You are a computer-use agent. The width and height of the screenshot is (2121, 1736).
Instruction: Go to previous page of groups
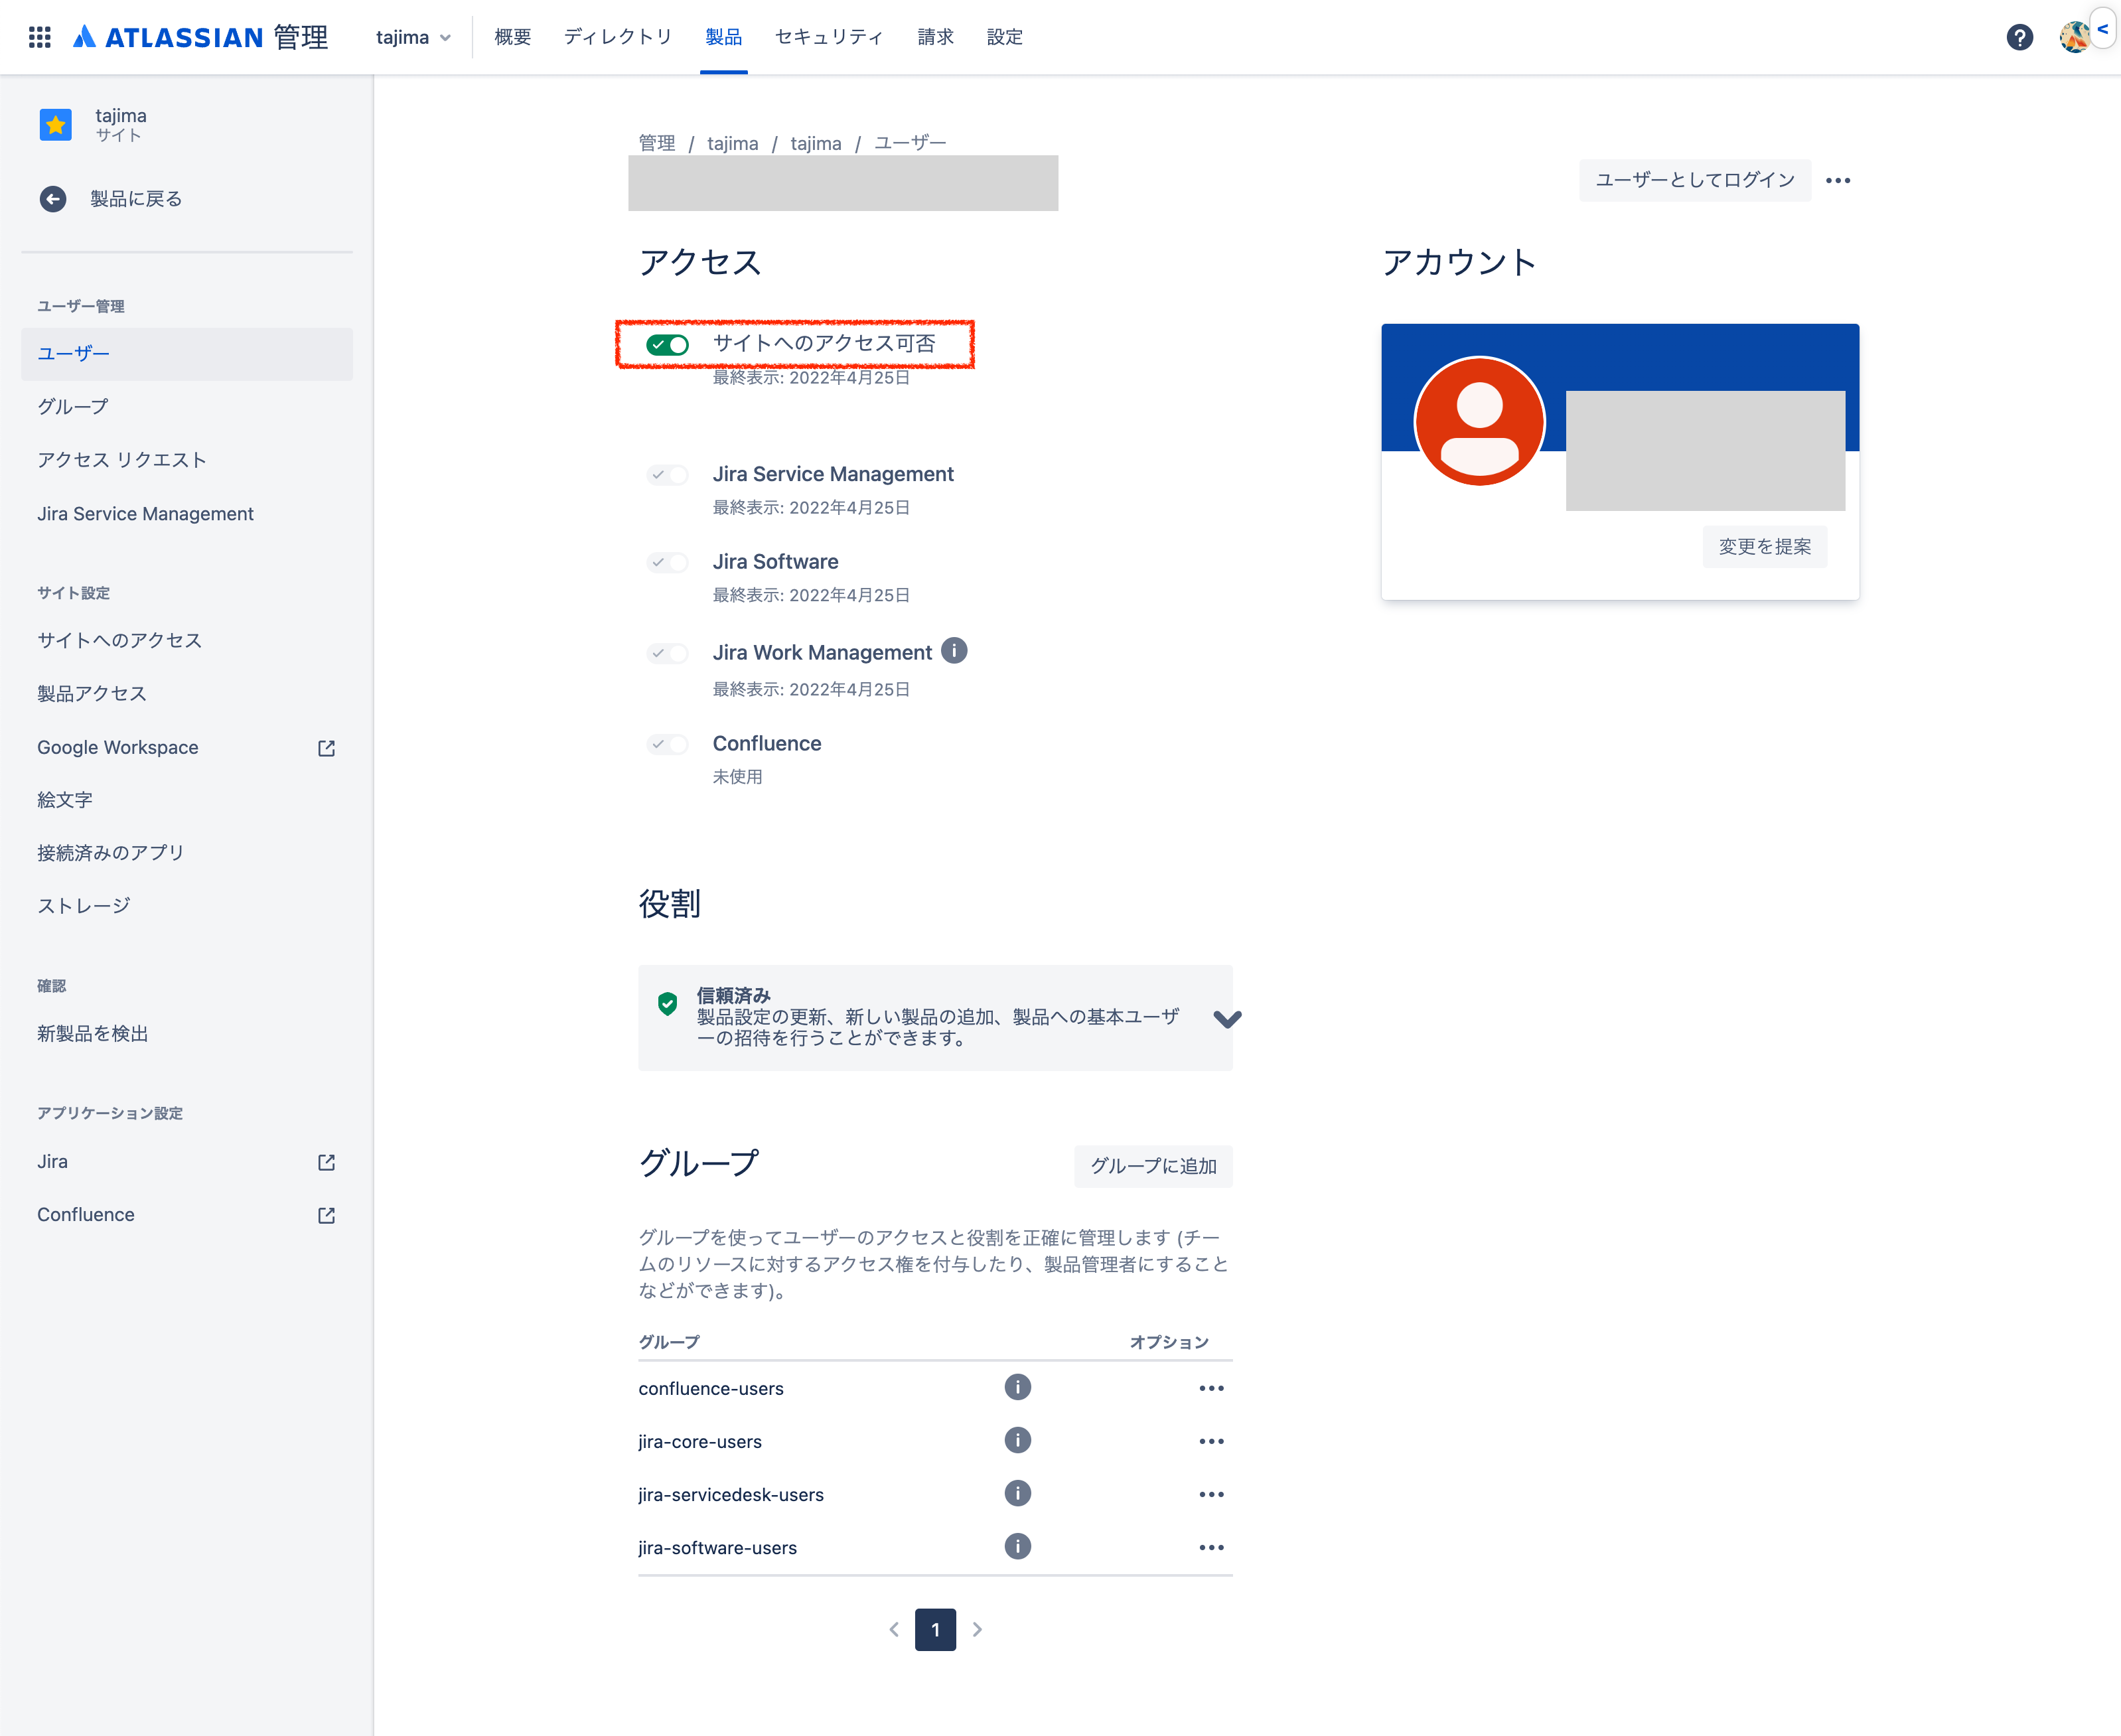tap(894, 1629)
